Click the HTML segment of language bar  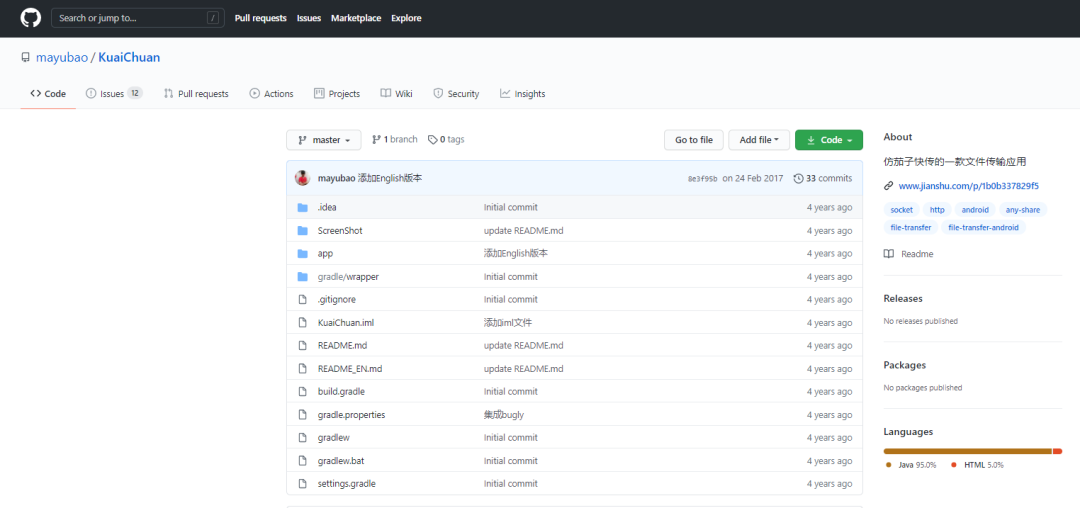click(x=1057, y=452)
